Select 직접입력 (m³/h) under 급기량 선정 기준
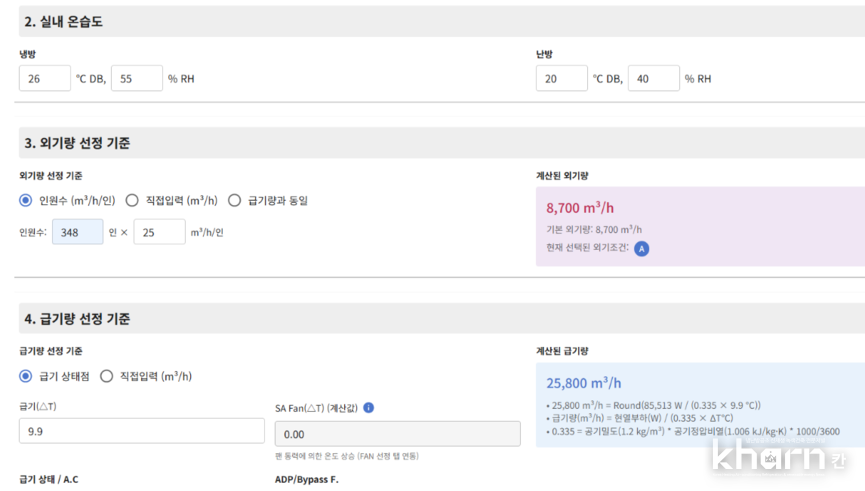Image resolution: width=865 pixels, height=491 pixels. click(107, 376)
